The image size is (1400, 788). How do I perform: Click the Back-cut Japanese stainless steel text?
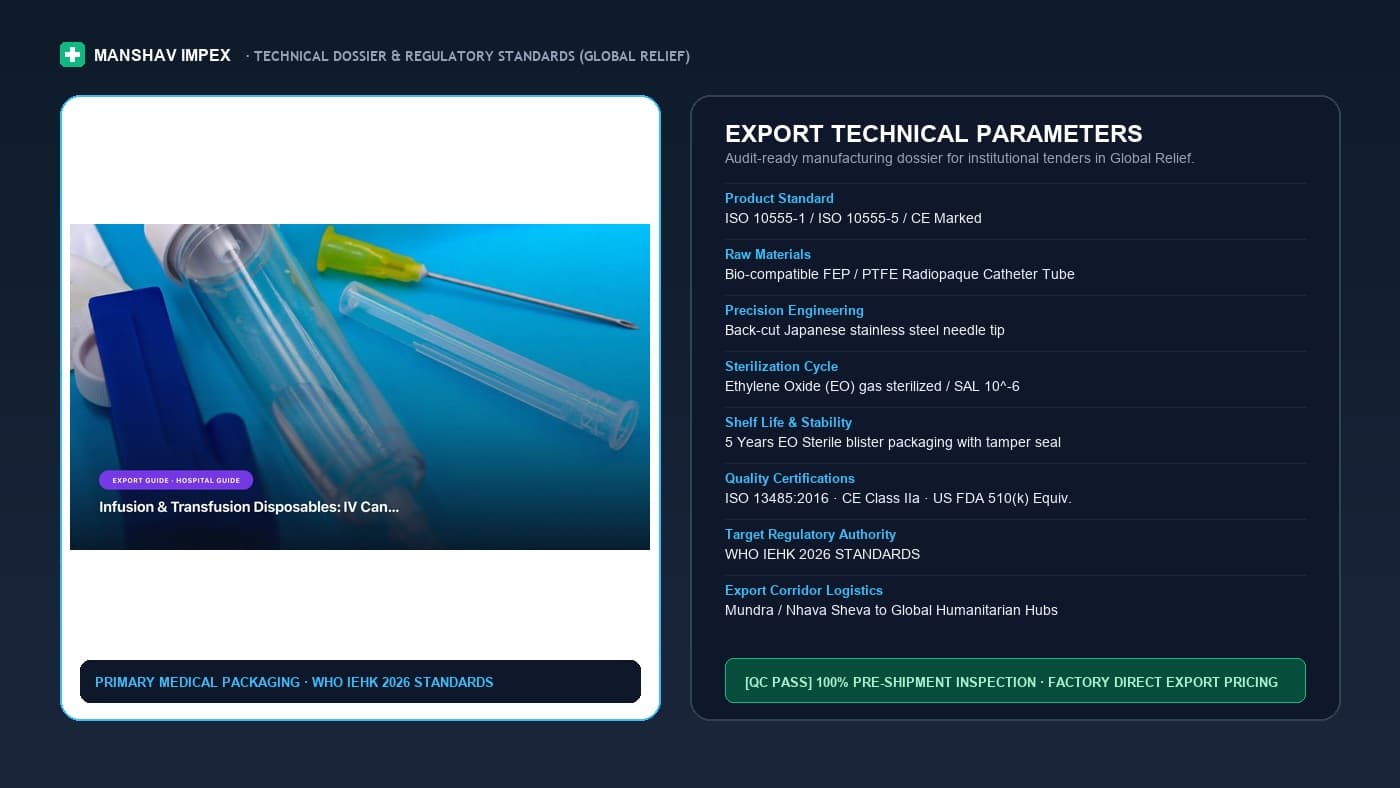[x=865, y=330]
